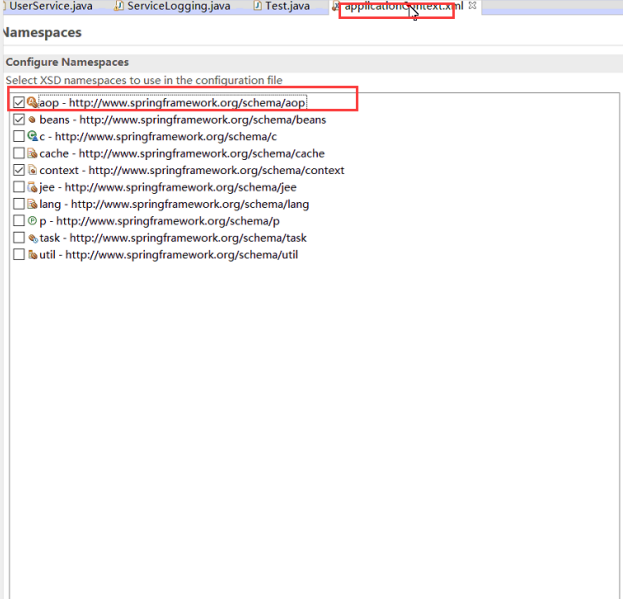Image resolution: width=623 pixels, height=599 pixels.
Task: Select the beans schema URL text
Action: tap(203, 120)
